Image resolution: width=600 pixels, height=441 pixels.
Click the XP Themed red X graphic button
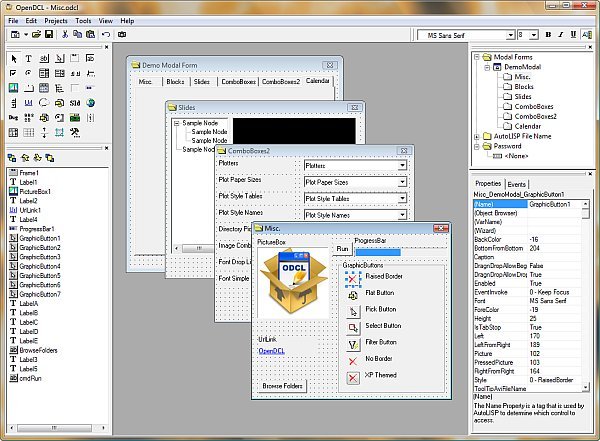(353, 378)
